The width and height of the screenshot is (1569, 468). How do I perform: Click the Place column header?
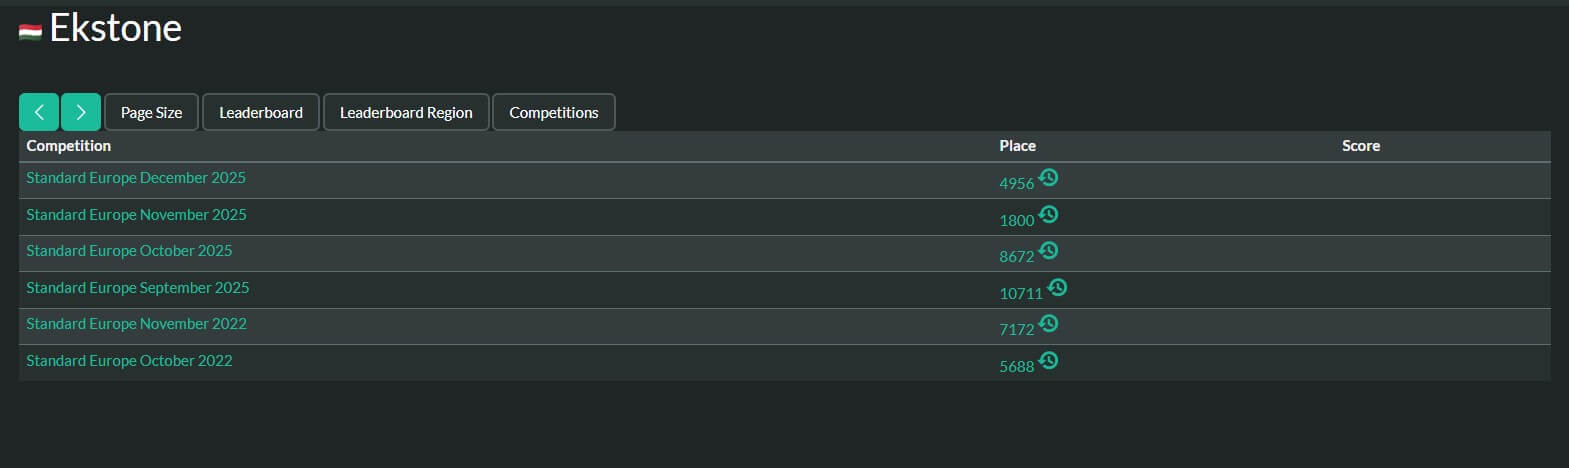click(x=1017, y=146)
